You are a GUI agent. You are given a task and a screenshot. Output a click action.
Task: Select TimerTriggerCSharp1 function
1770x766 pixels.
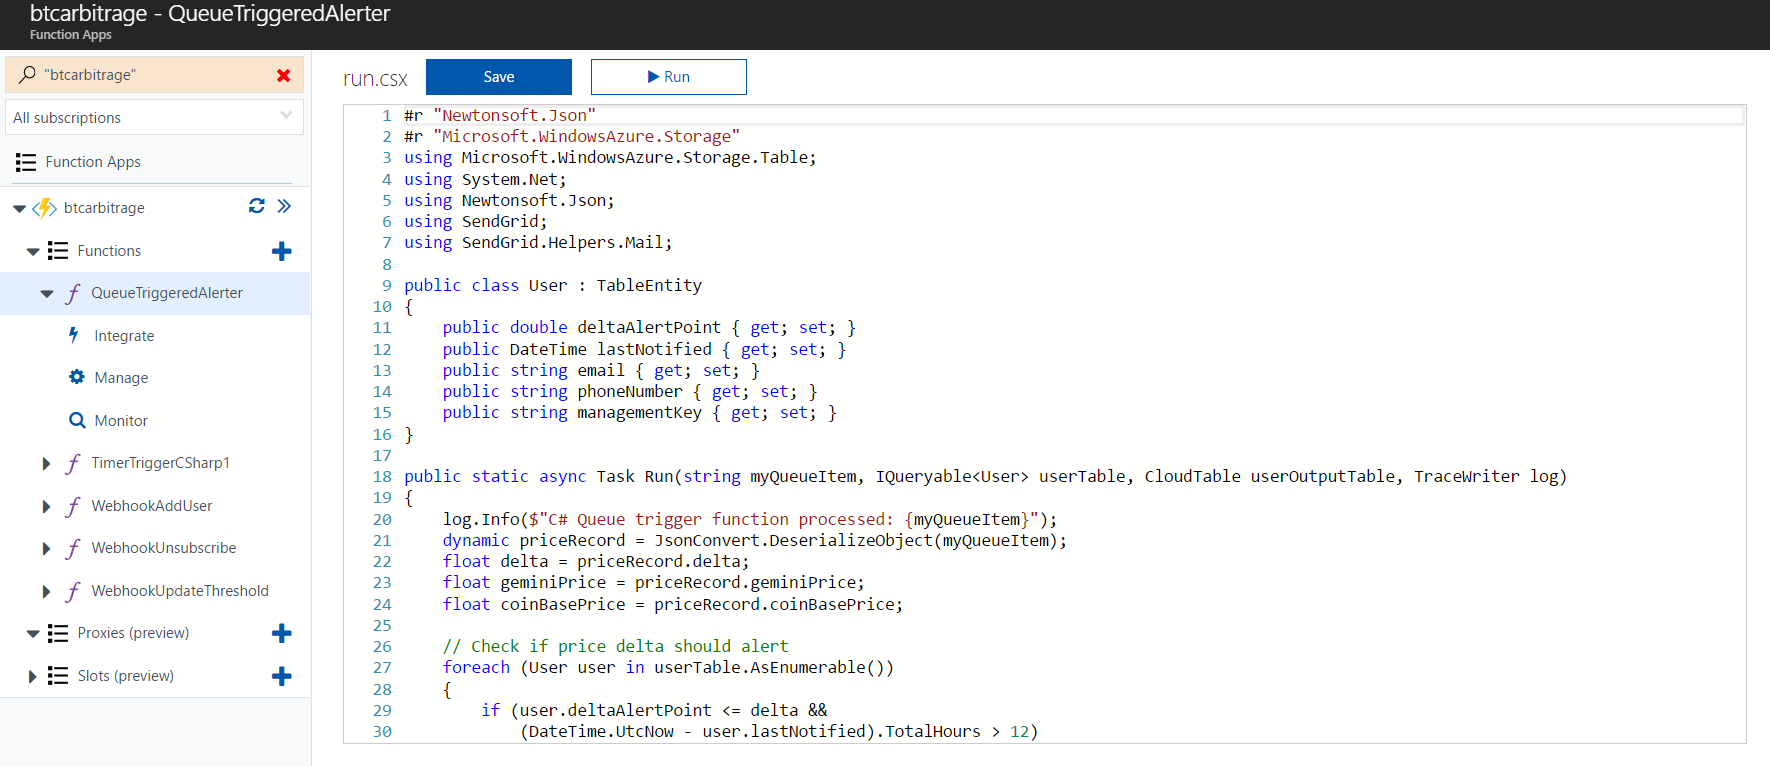coord(160,463)
